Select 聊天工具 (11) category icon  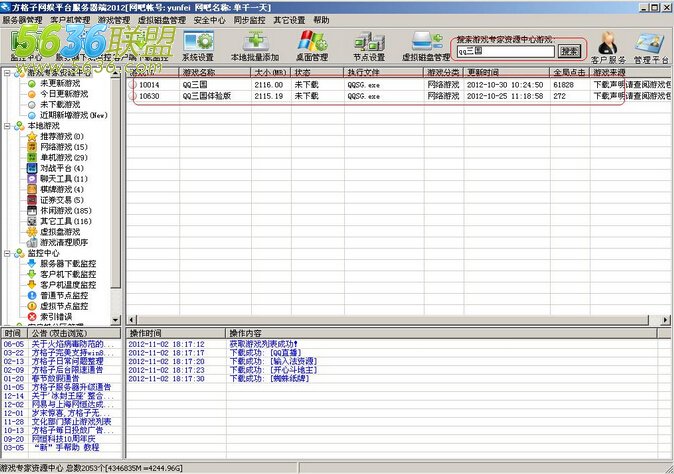tap(32, 179)
